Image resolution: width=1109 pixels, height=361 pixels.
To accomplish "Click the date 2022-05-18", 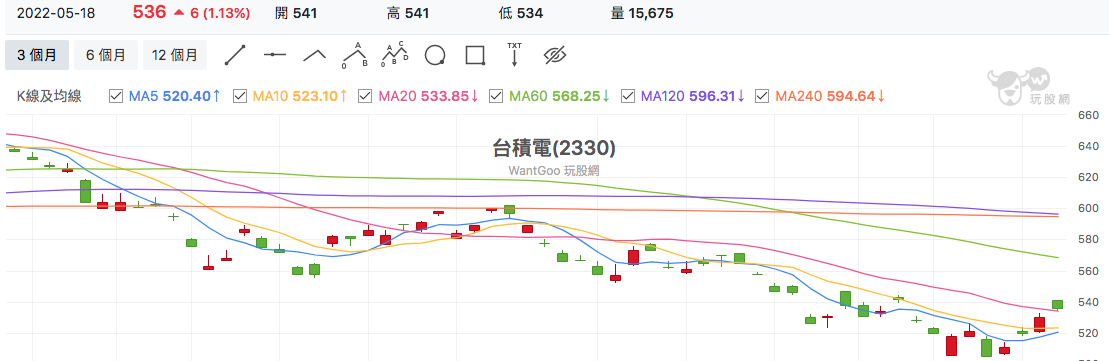I will (56, 13).
